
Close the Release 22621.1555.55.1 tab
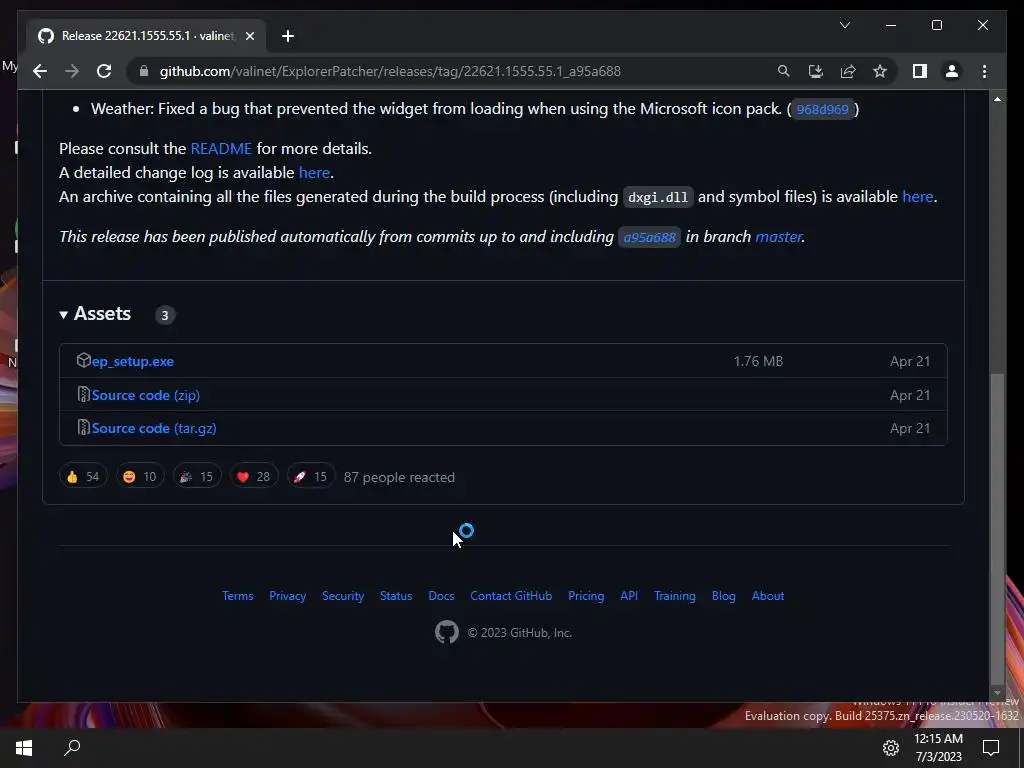click(x=249, y=36)
